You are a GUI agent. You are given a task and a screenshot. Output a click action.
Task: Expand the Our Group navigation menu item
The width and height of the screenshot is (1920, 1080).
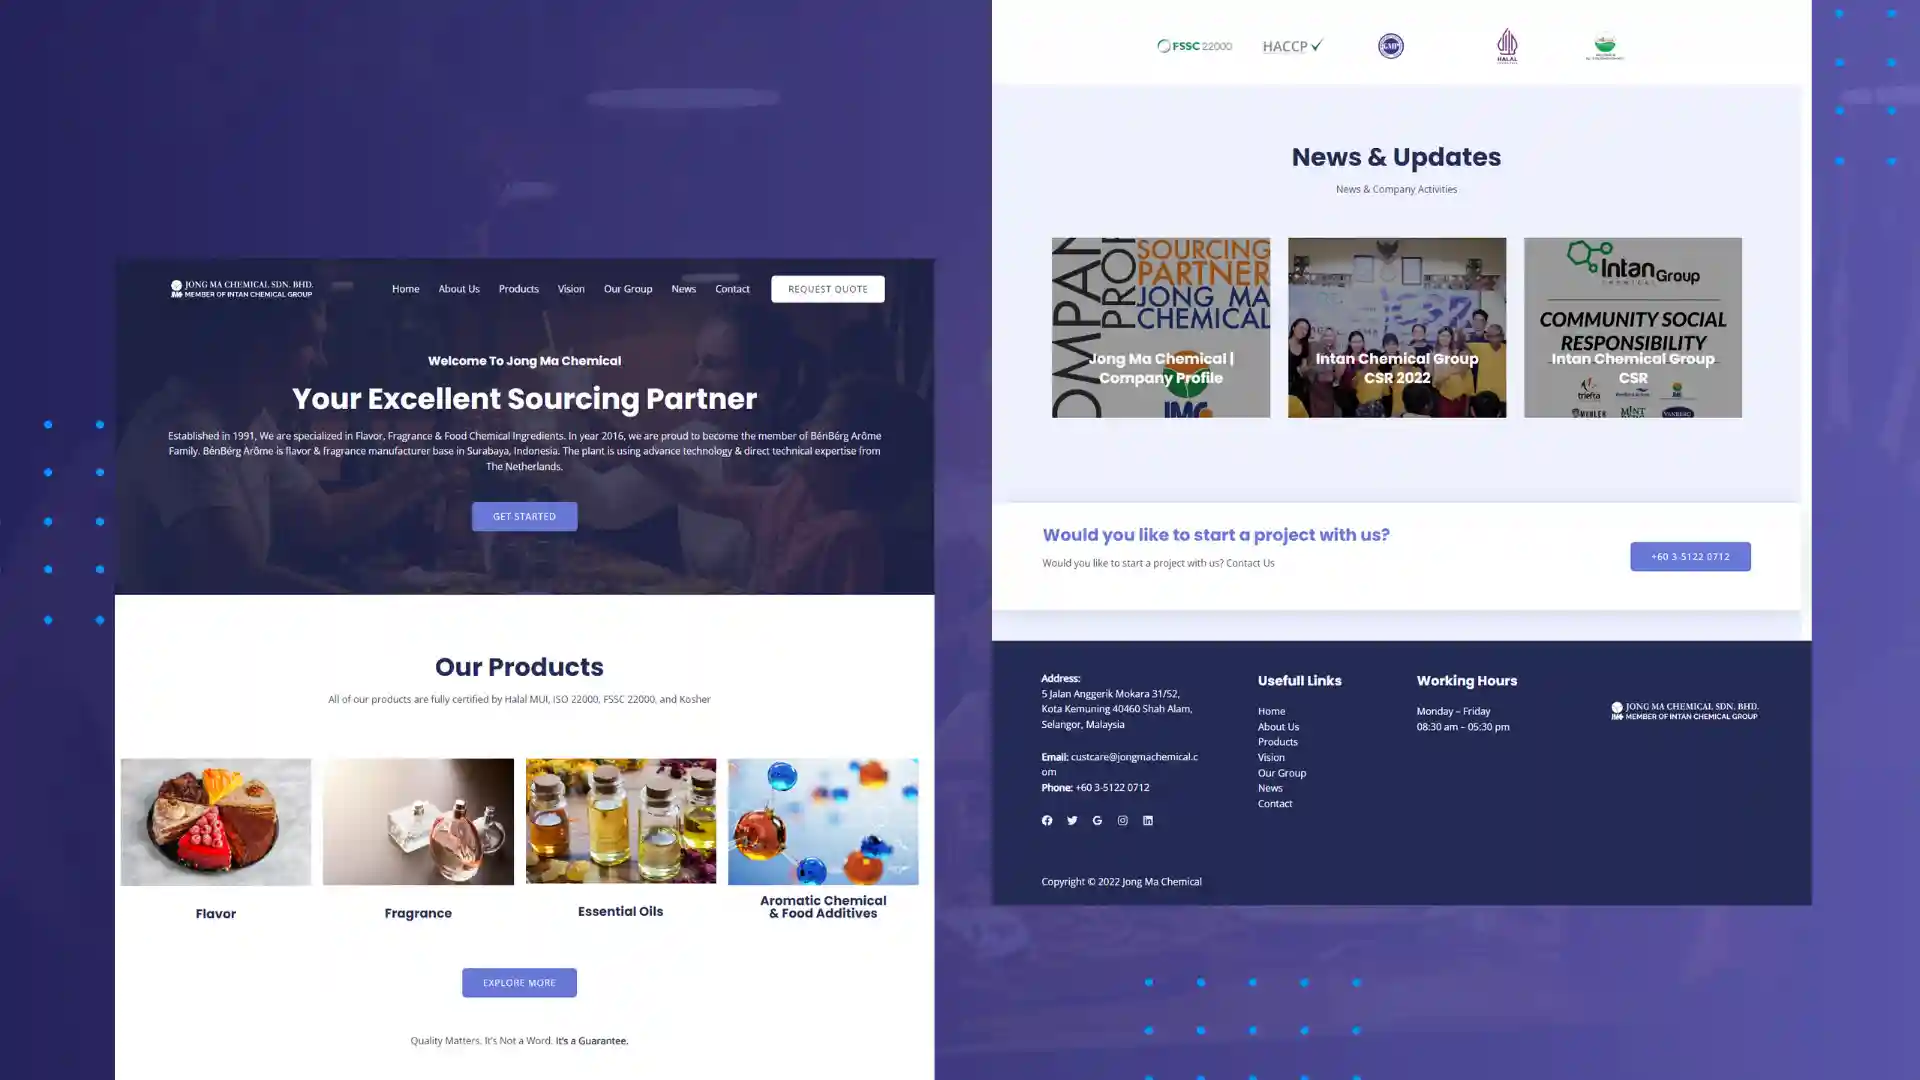point(629,289)
